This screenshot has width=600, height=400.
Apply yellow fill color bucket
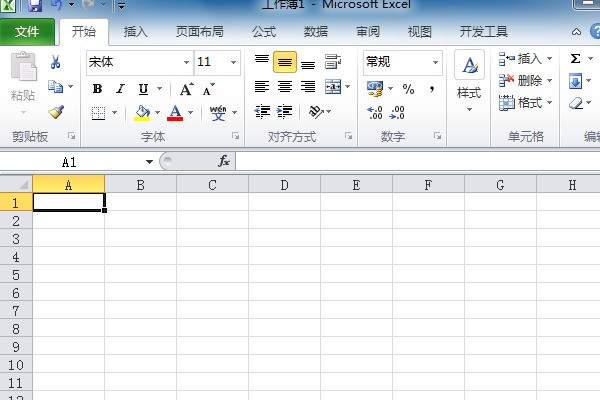point(142,113)
